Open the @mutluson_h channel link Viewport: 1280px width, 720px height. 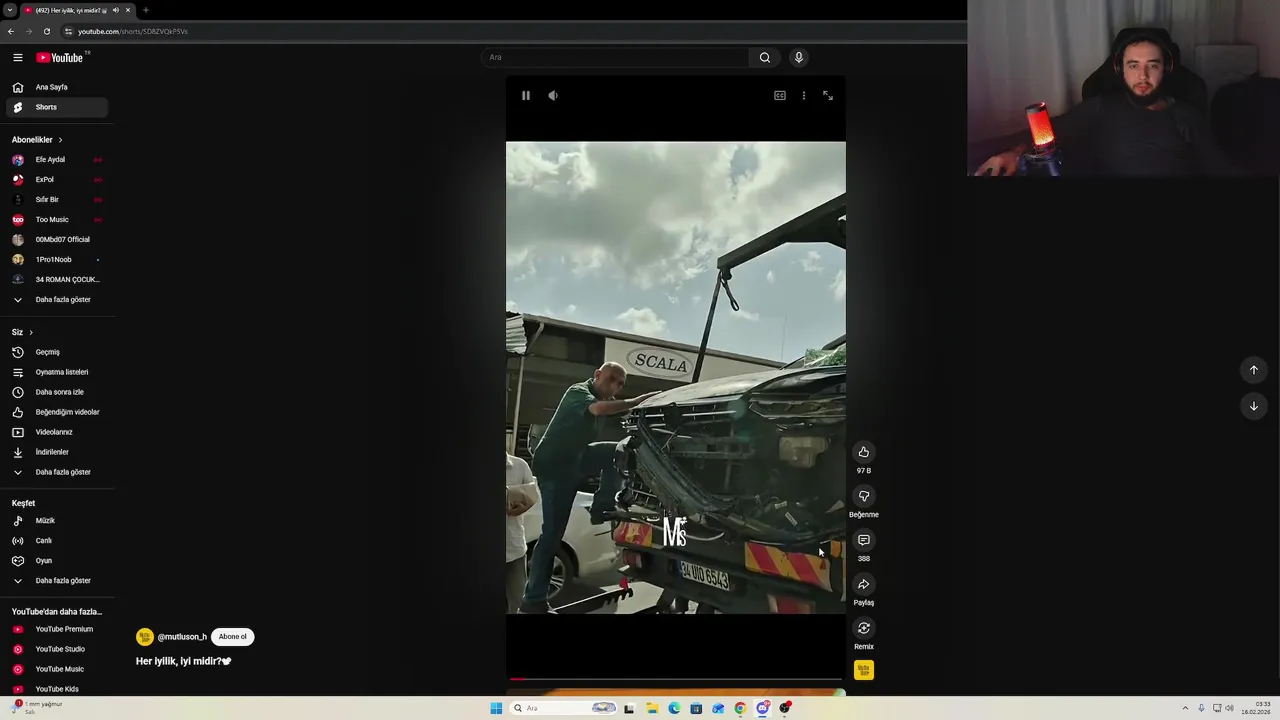point(182,637)
